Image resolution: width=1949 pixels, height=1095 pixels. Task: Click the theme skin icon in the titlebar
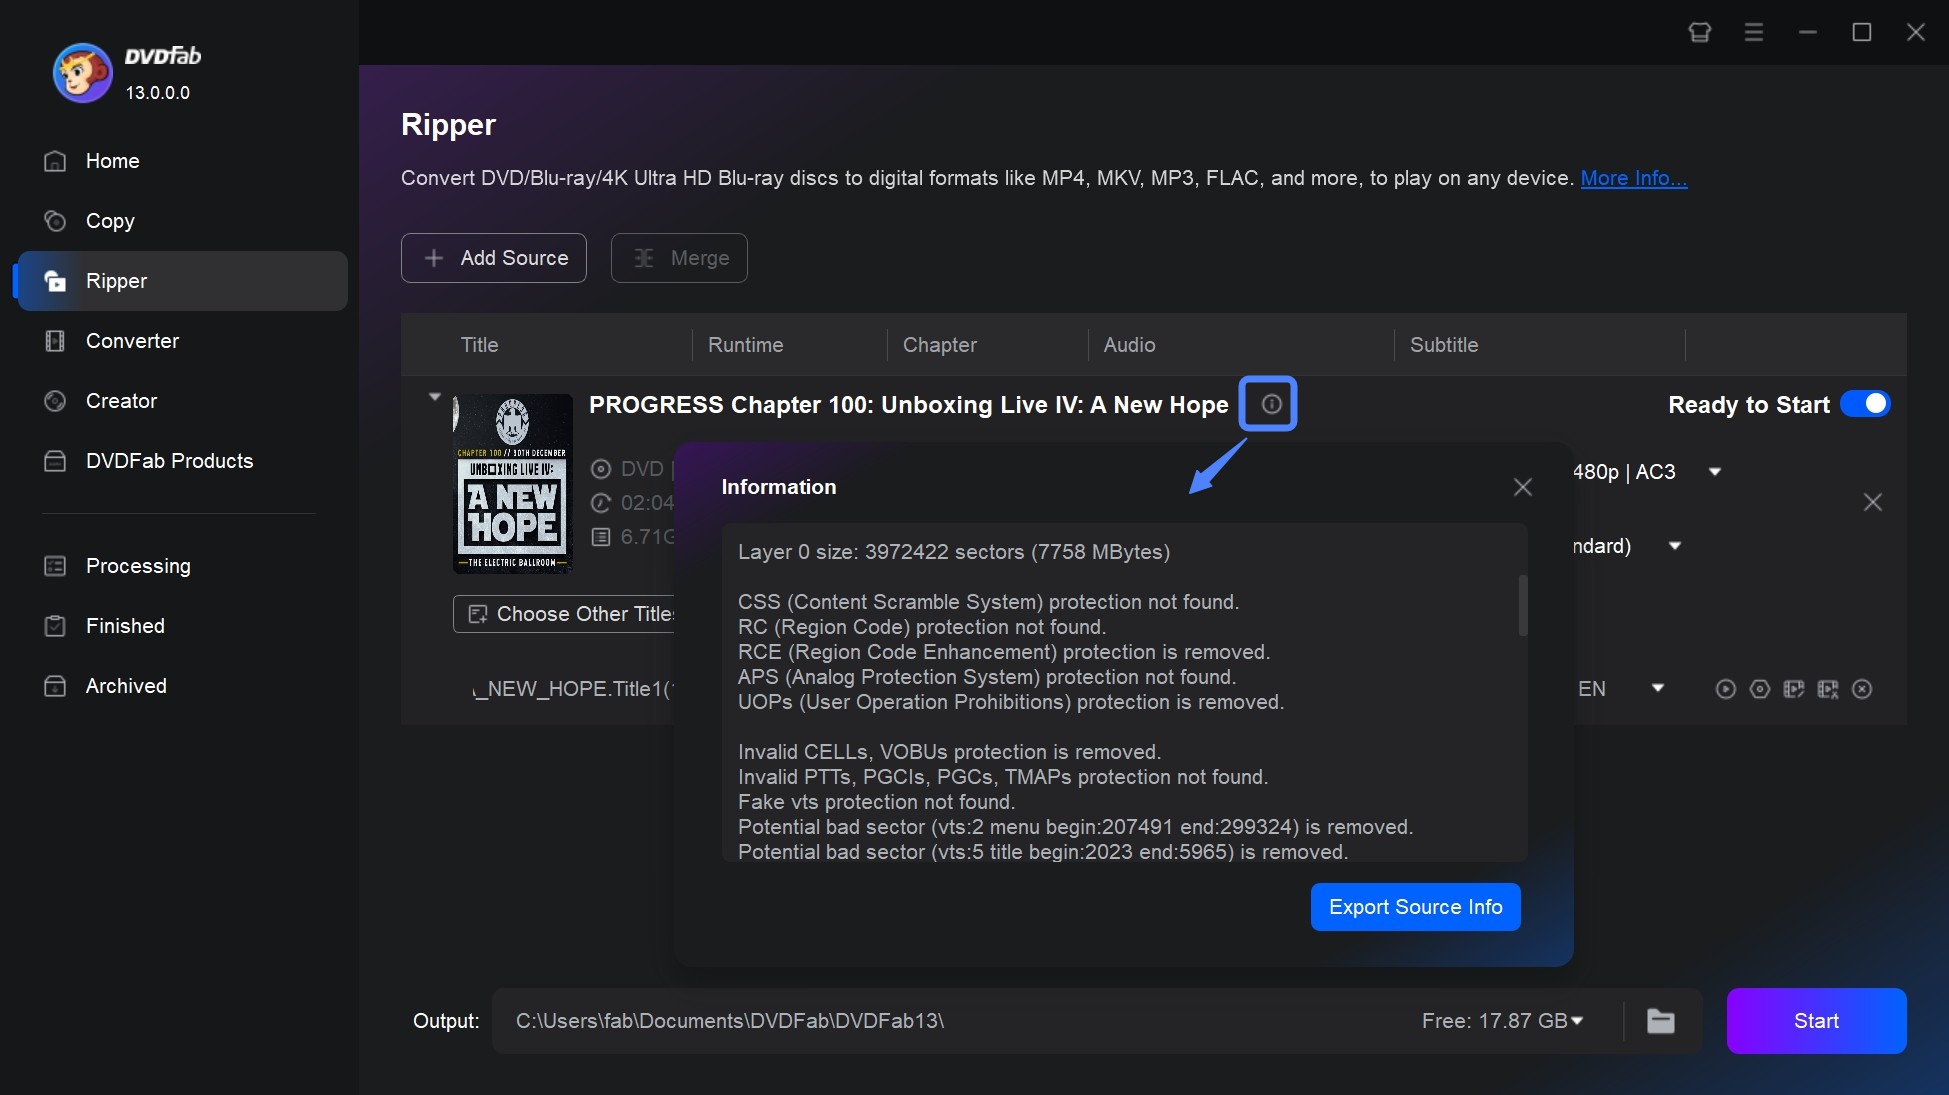1699,31
